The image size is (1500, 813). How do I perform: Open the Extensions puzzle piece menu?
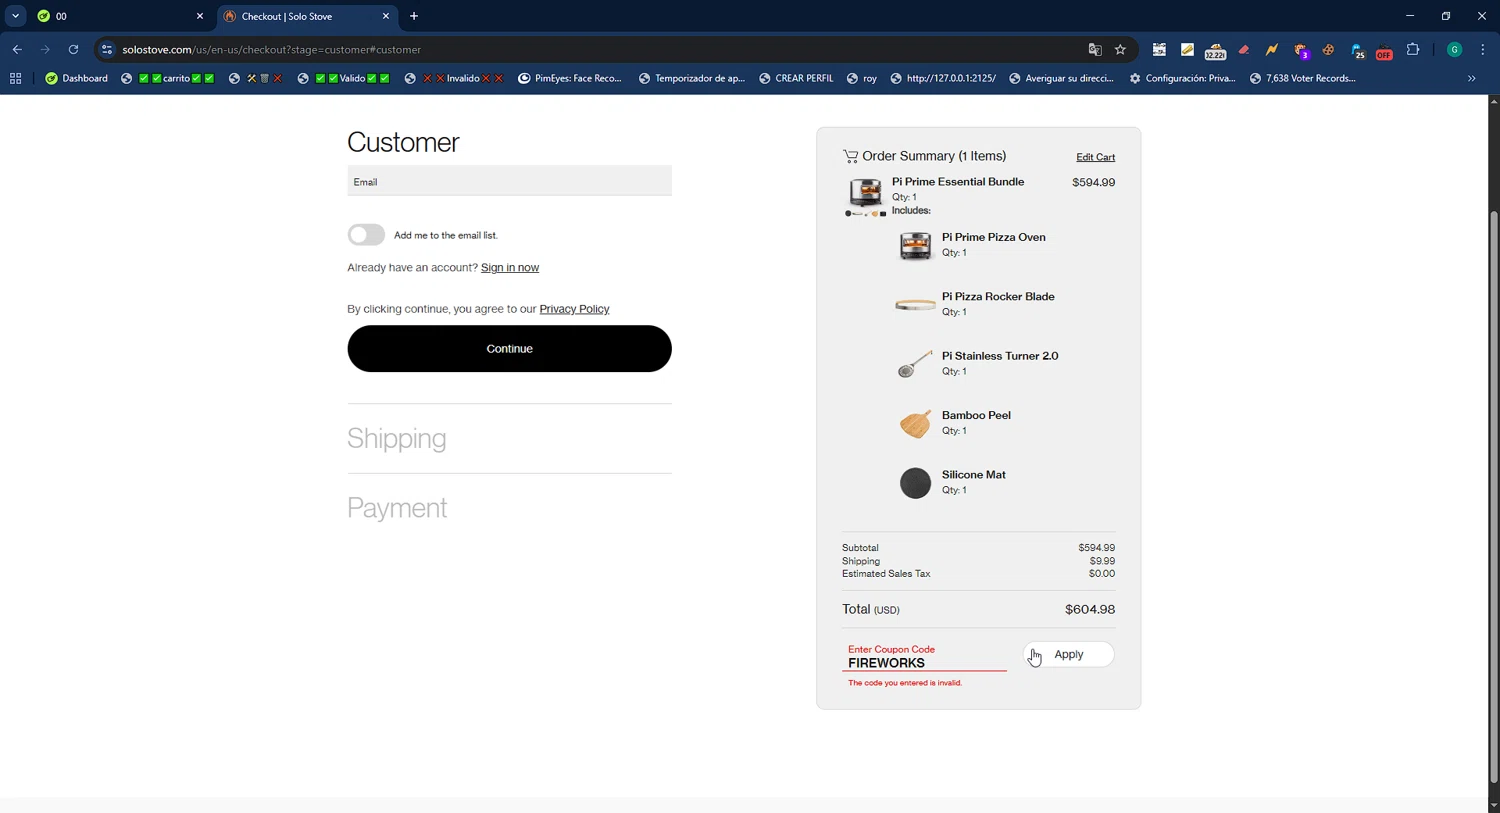tap(1413, 49)
